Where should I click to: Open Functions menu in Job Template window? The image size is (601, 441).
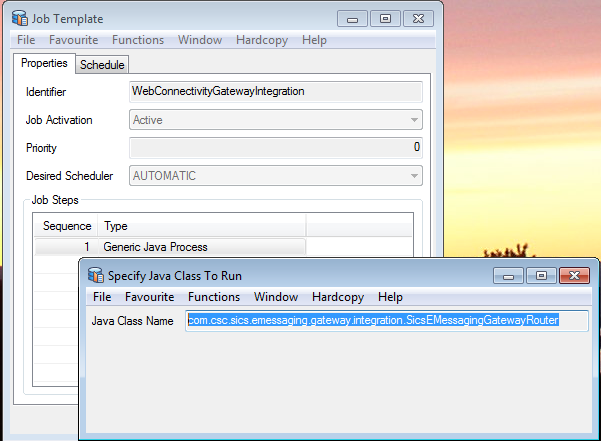point(138,40)
